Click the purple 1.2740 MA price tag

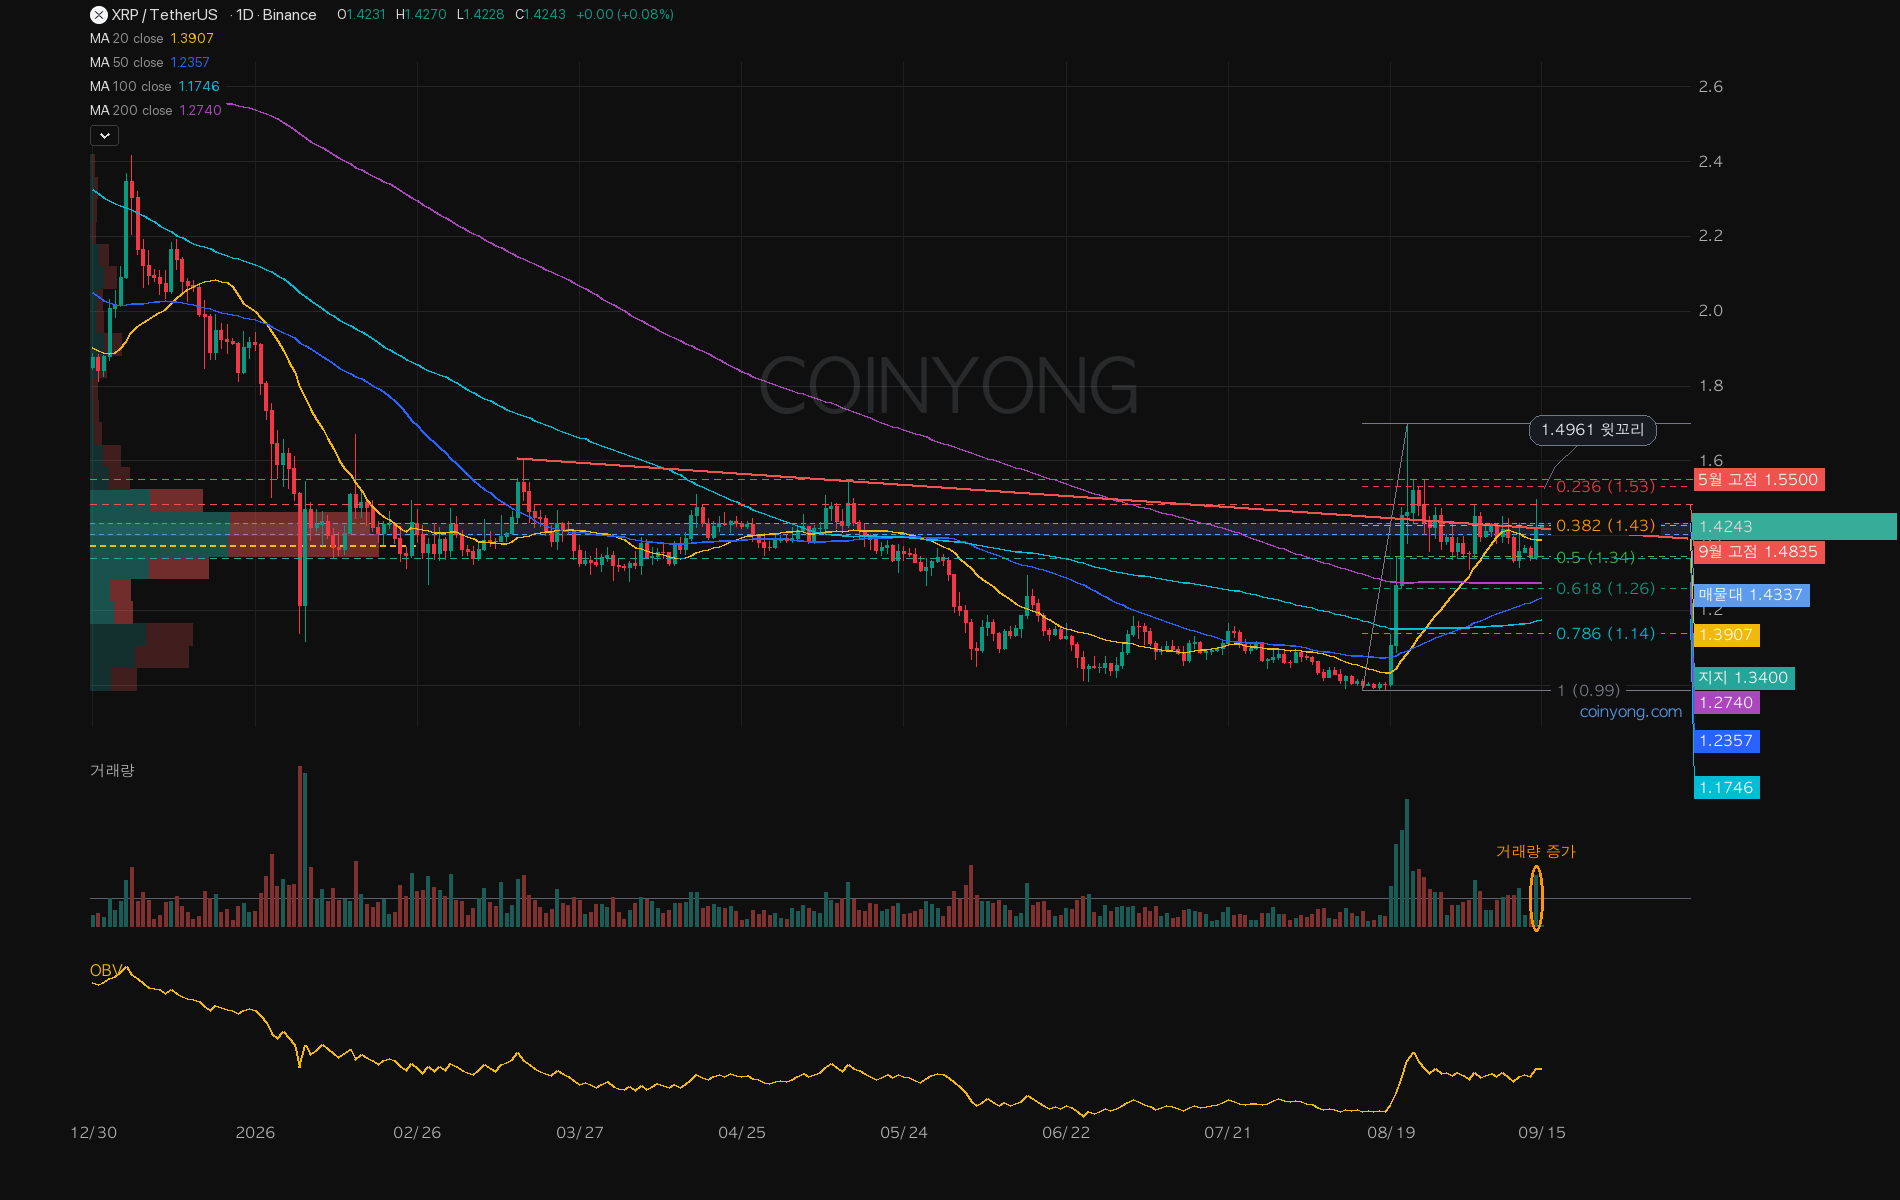tap(1726, 702)
